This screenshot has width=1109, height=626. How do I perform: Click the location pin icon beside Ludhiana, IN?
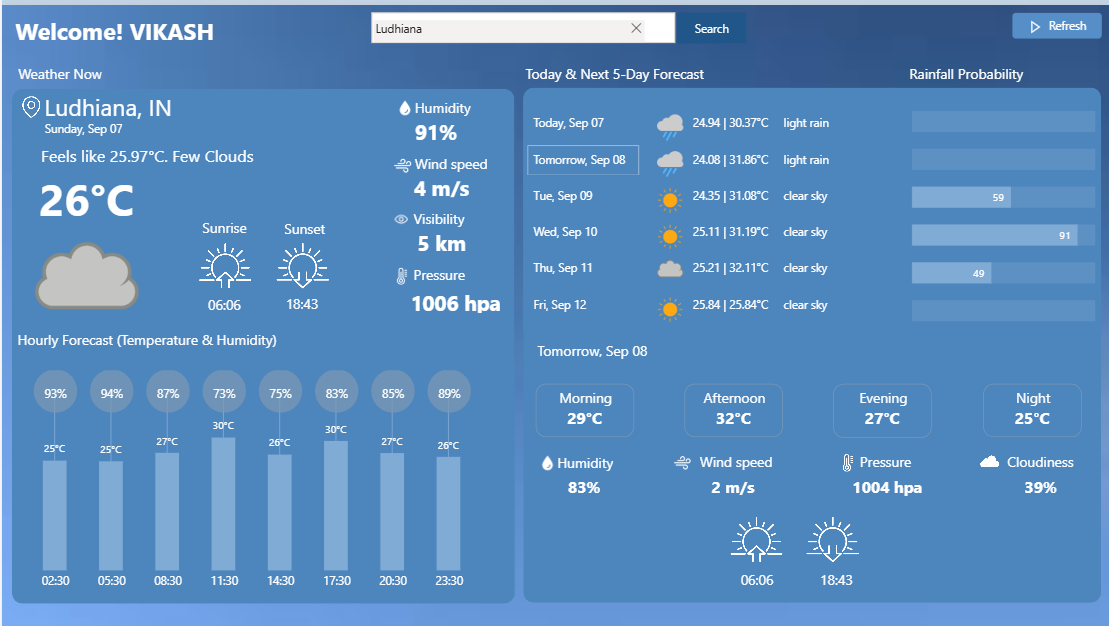pyautogui.click(x=31, y=107)
